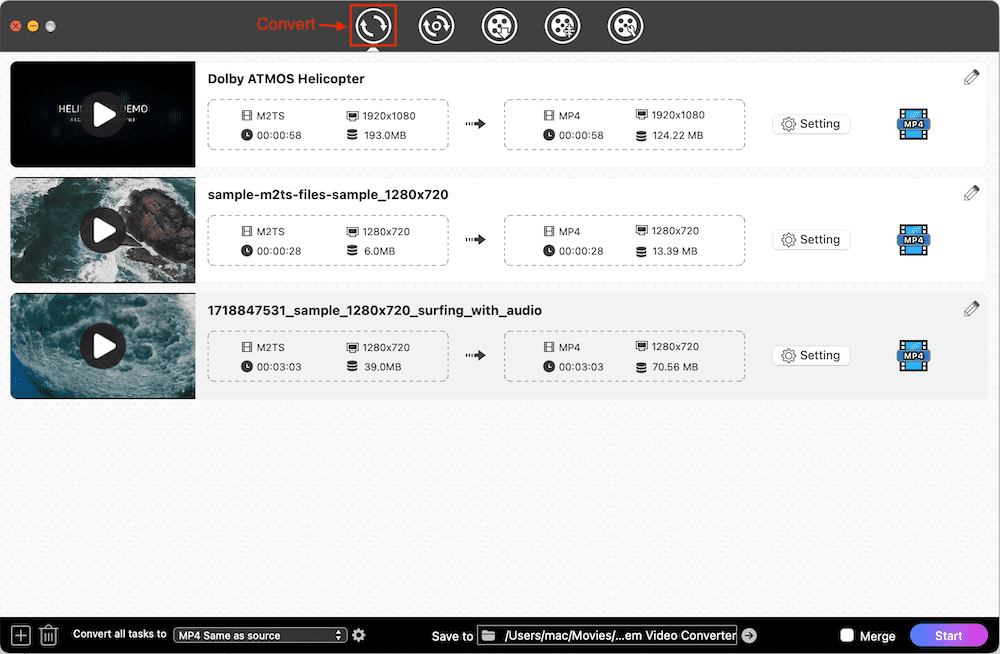The width and height of the screenshot is (1000, 654).
Task: Click the 70.56 MB output size value
Action: click(x=675, y=367)
